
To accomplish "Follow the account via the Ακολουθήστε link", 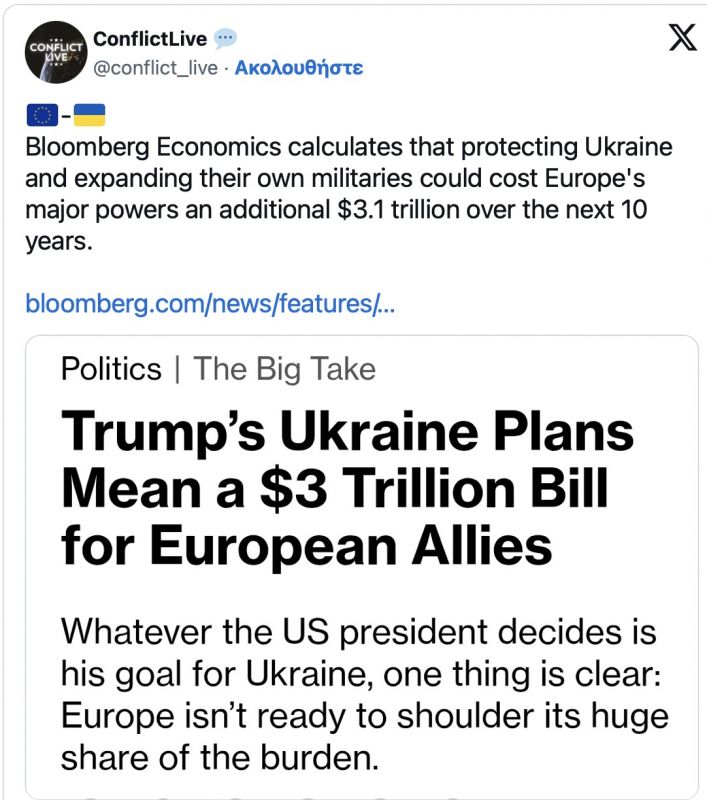I will point(298,68).
